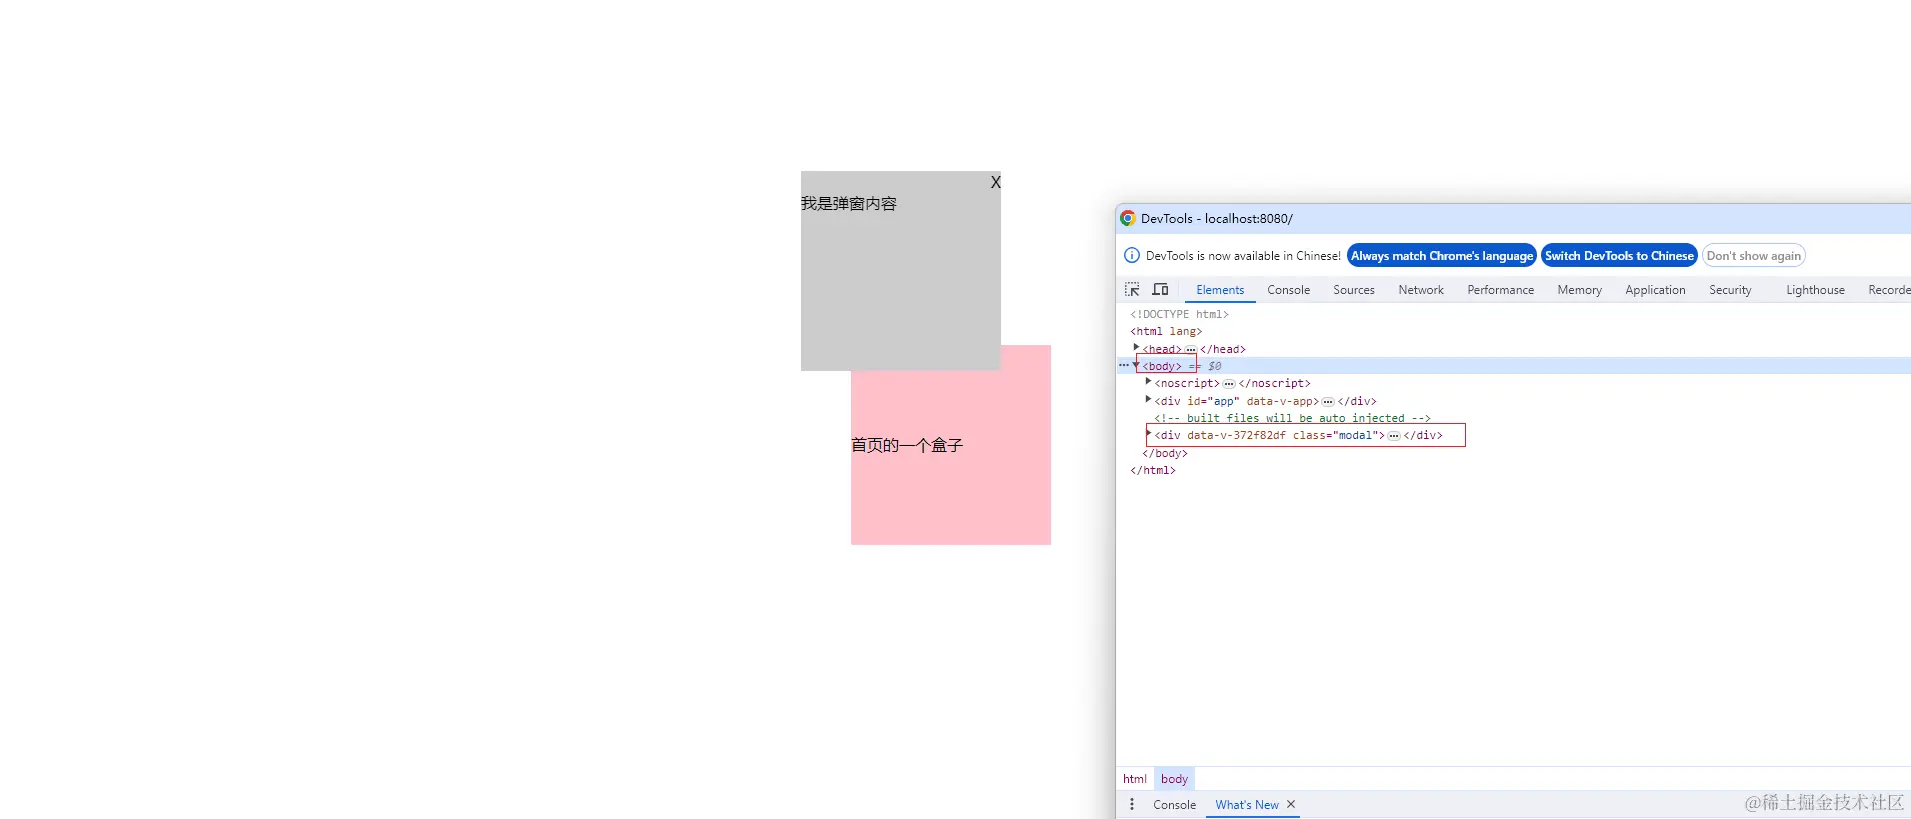Open the Lighthouse tab
The image size is (1911, 819).
[x=1815, y=290]
